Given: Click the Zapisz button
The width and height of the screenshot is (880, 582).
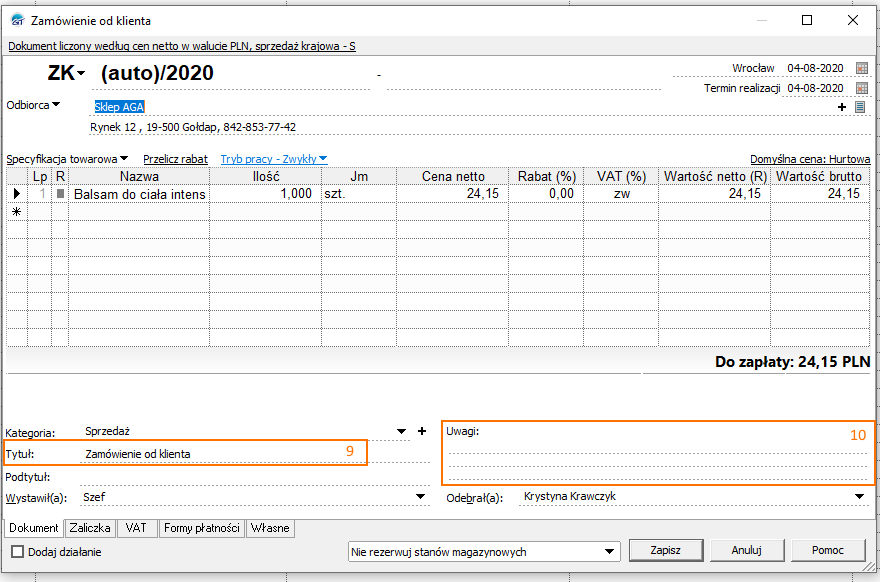Looking at the screenshot, I should point(665,550).
